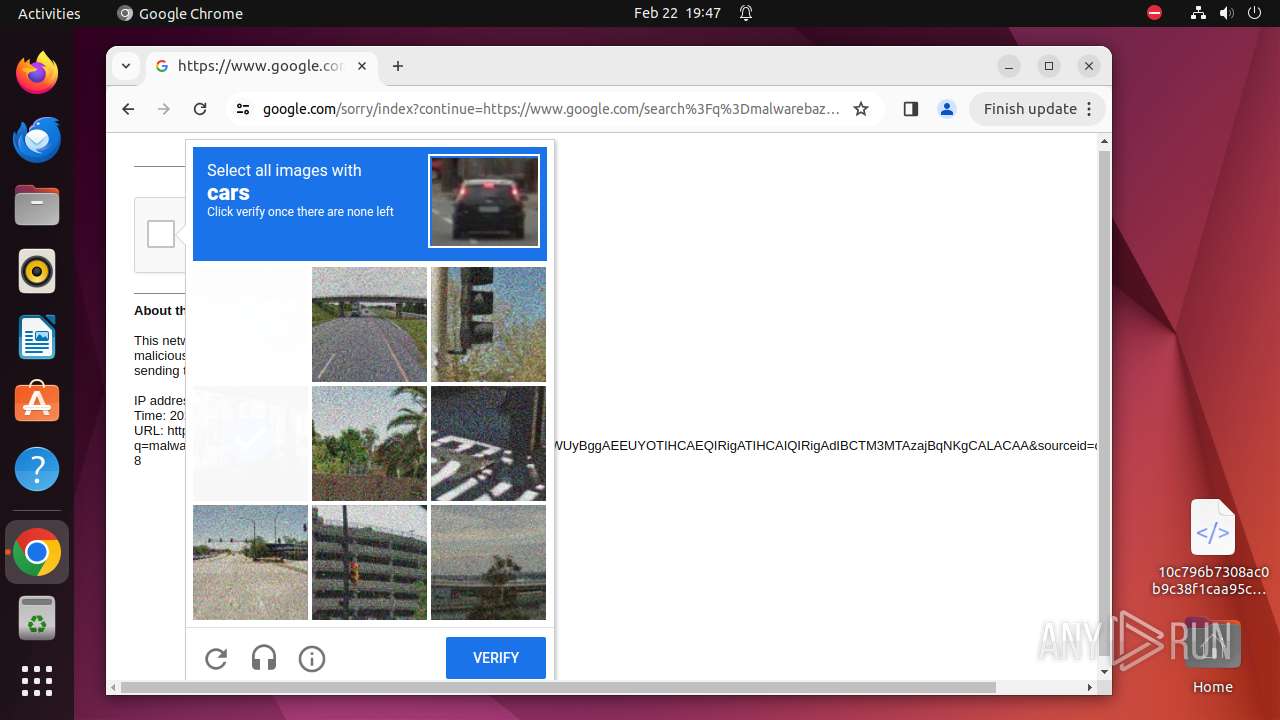
Task: Reload the current page
Action: [x=200, y=109]
